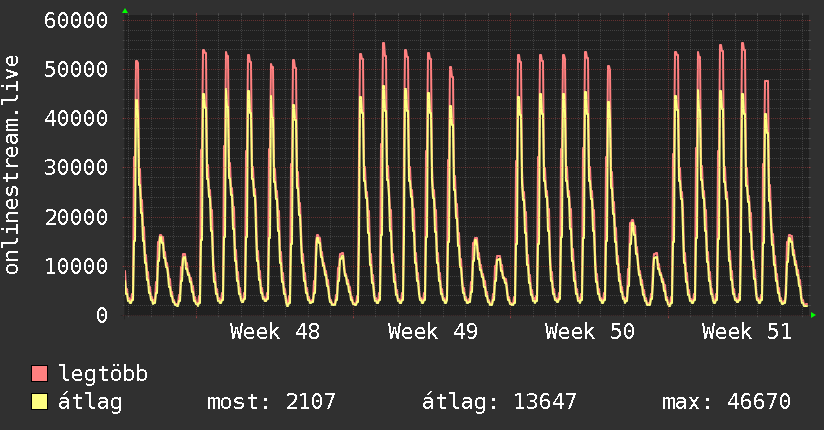
Task: Click the pink legtöbb legend swatch
Action: click(39, 374)
